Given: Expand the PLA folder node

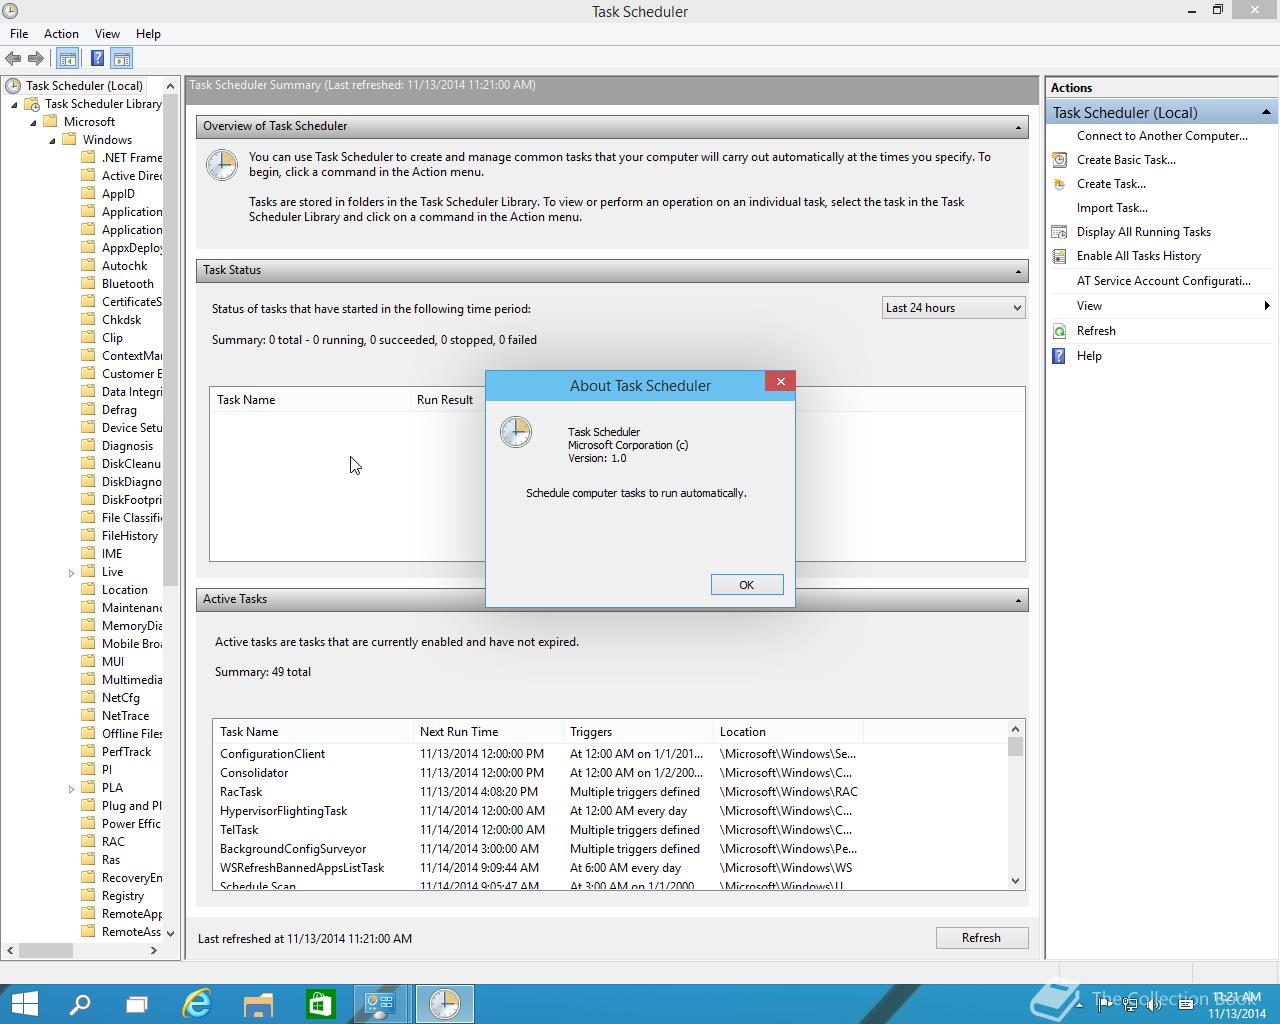Looking at the screenshot, I should 71,789.
